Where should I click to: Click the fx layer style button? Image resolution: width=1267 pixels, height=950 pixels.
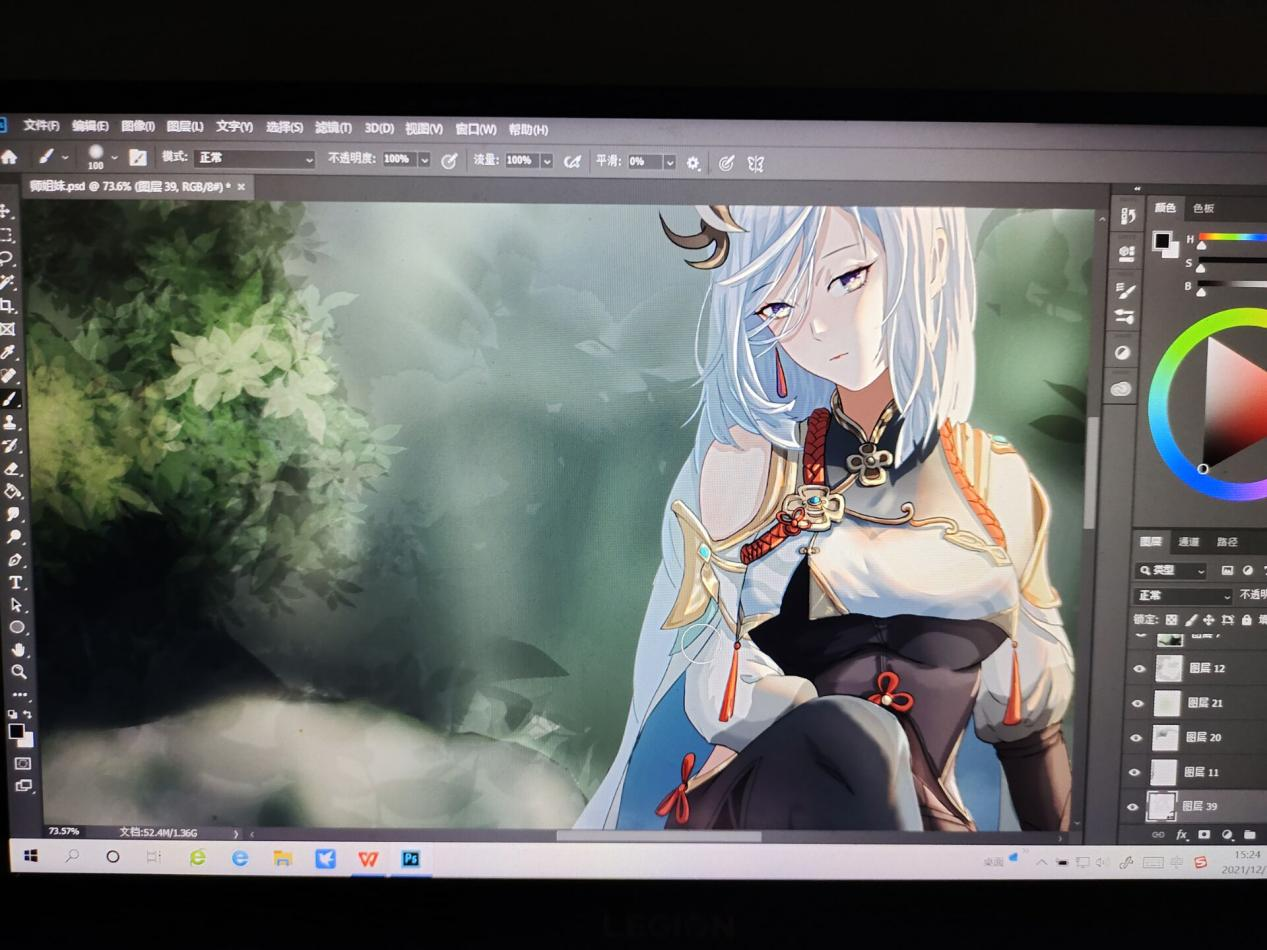pyautogui.click(x=1181, y=835)
